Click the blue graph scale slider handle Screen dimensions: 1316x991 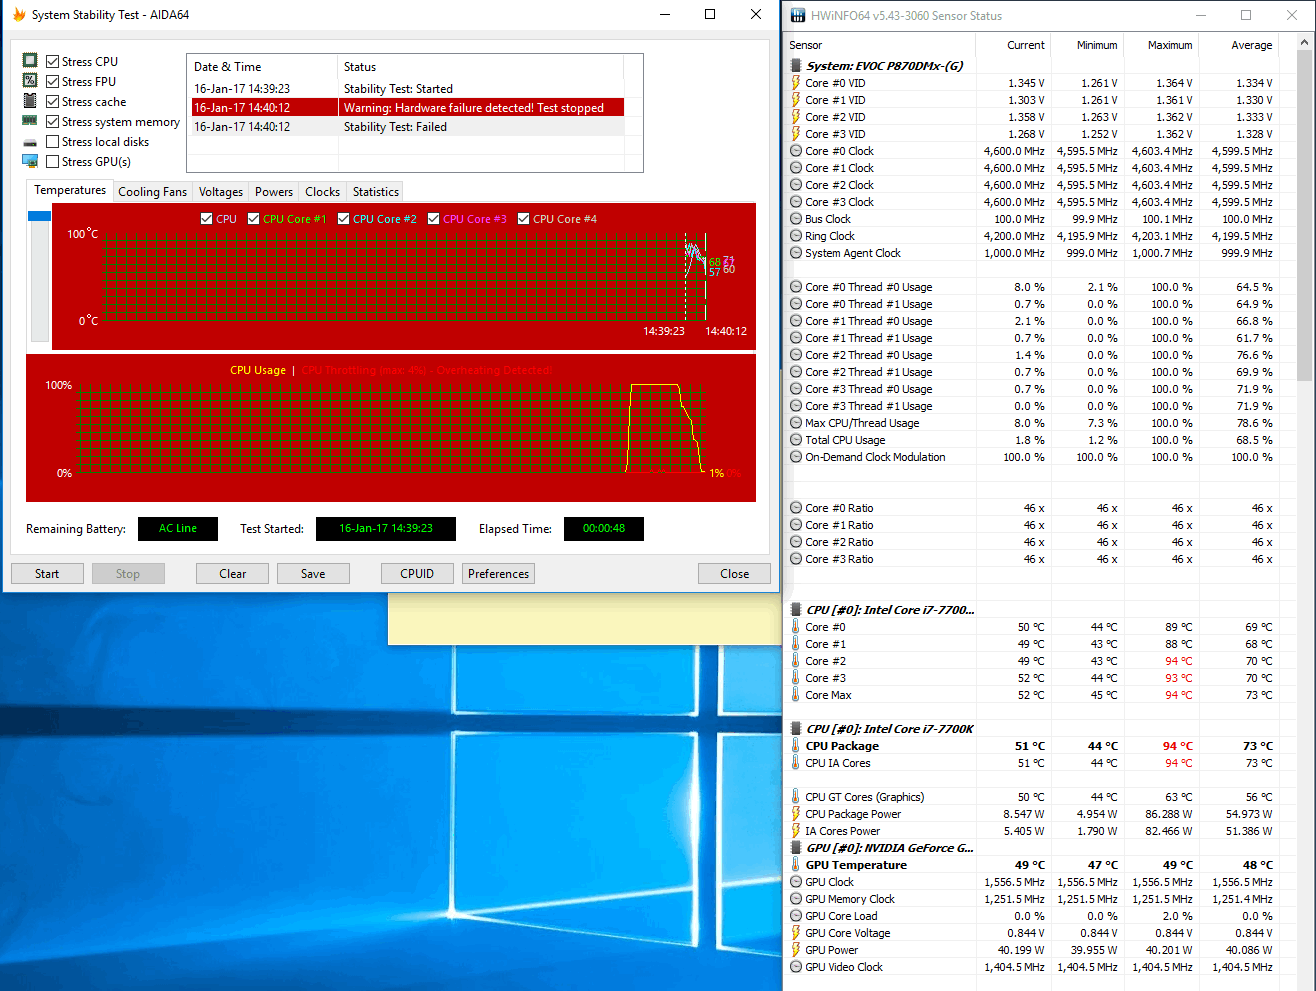(39, 216)
